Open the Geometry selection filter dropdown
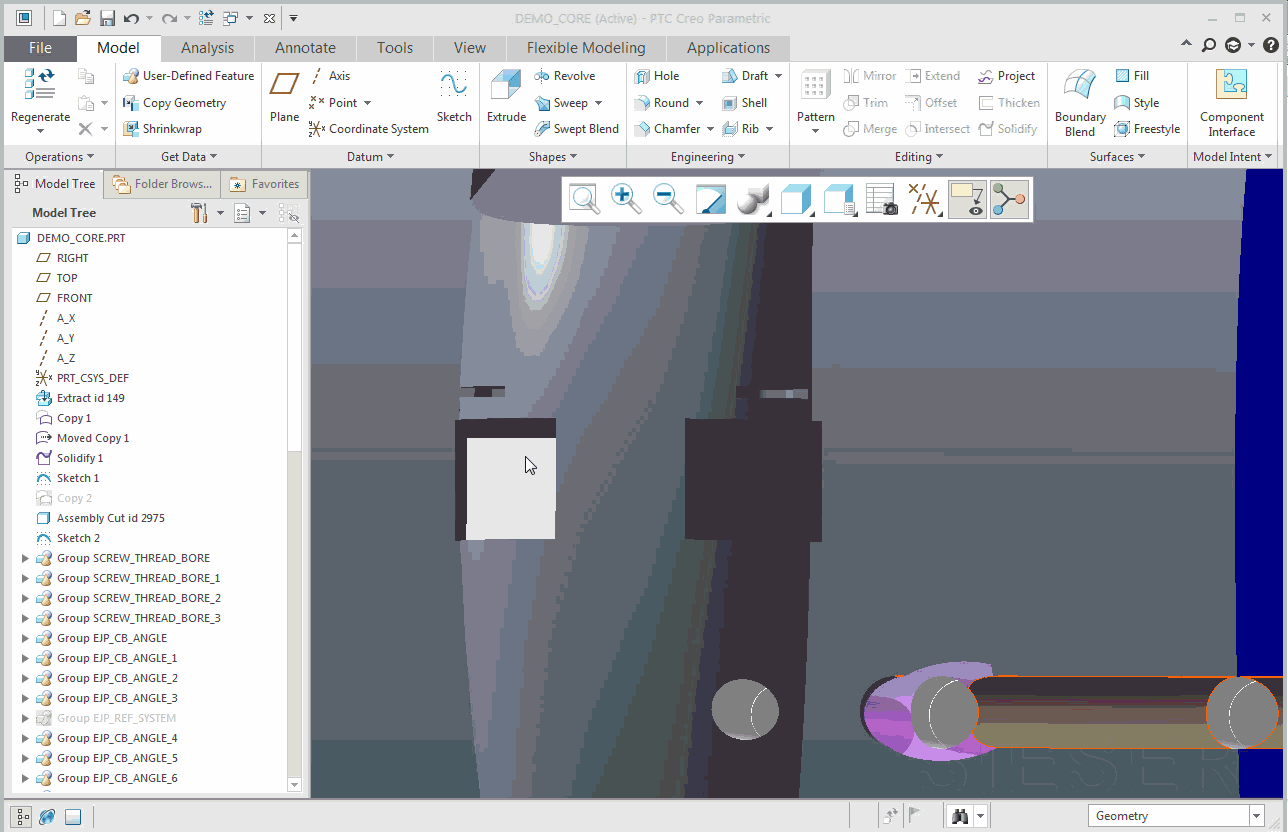 coord(1256,816)
